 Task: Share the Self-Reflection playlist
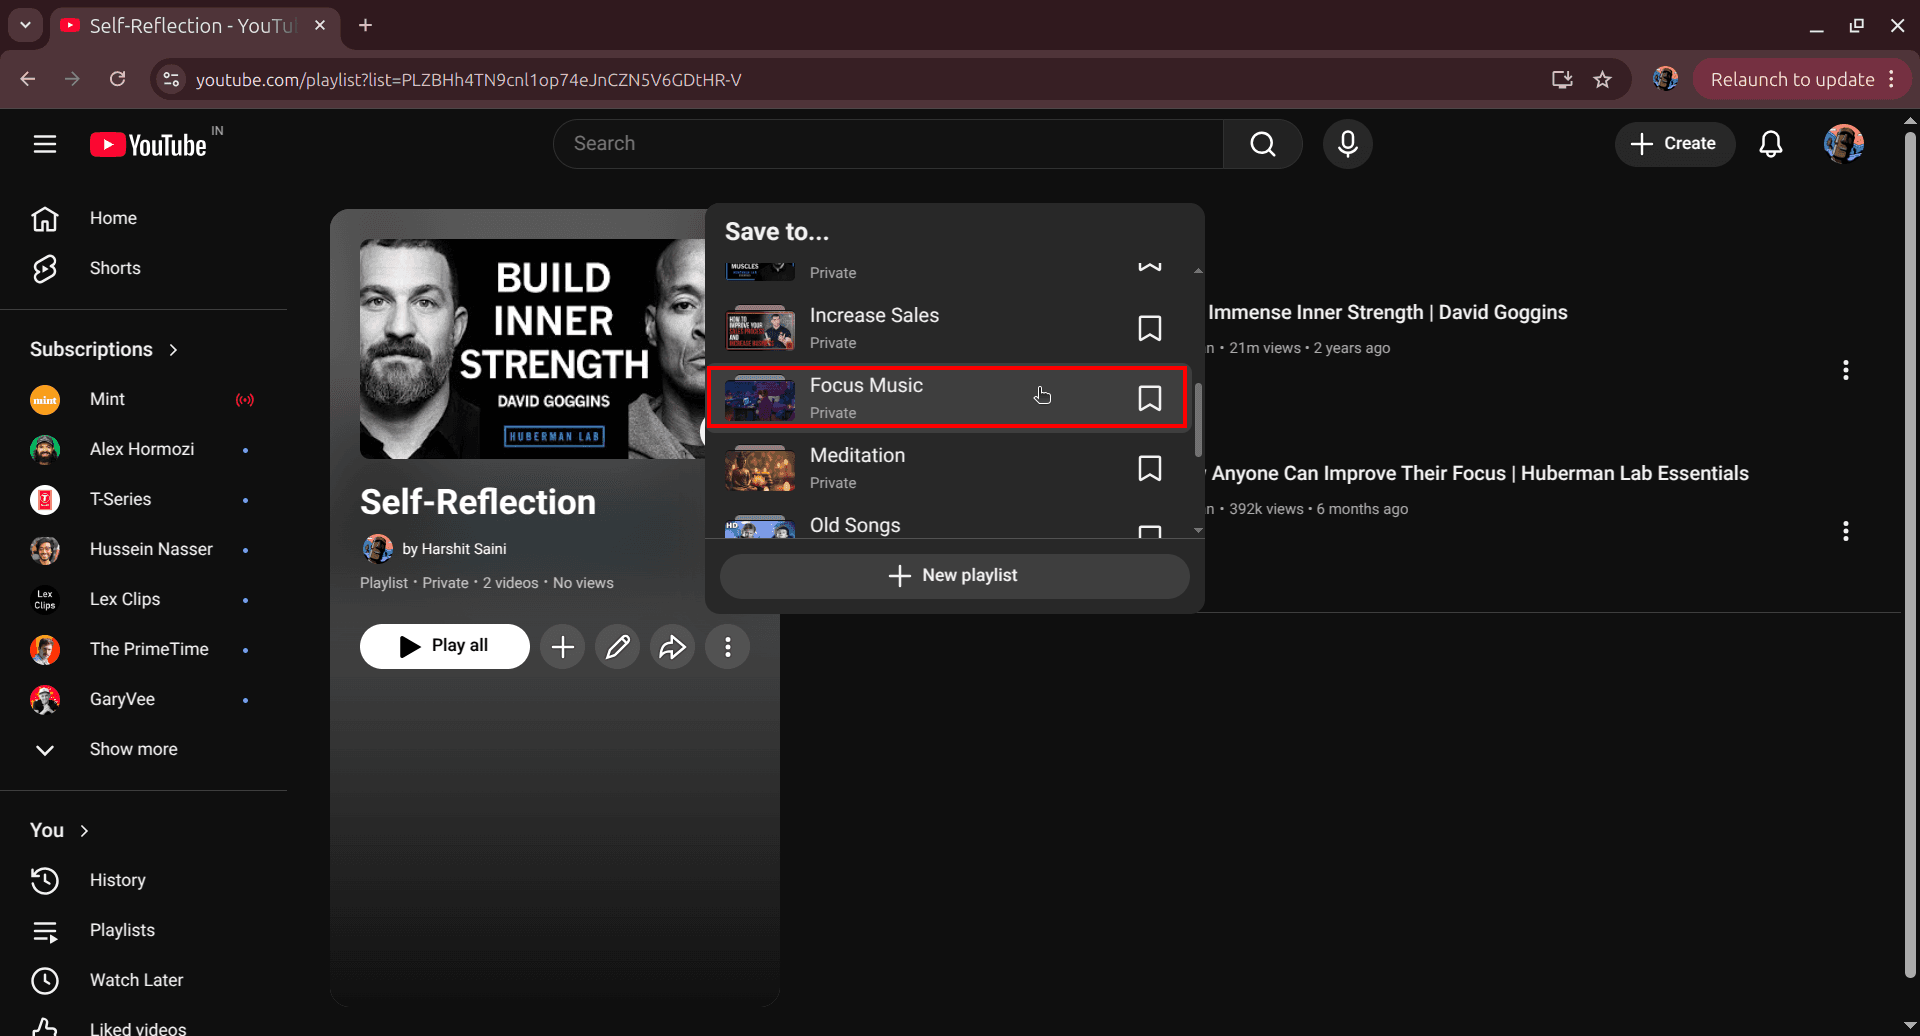[x=672, y=646]
